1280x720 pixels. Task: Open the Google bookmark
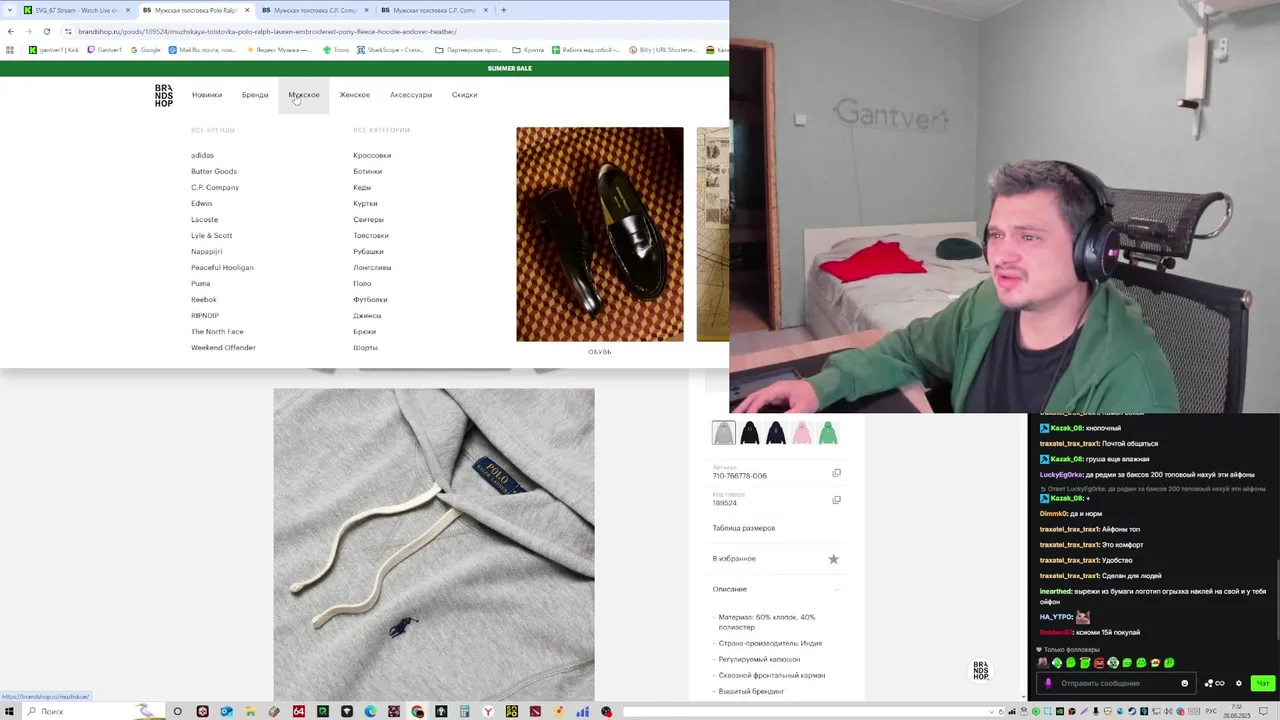pyautogui.click(x=146, y=50)
